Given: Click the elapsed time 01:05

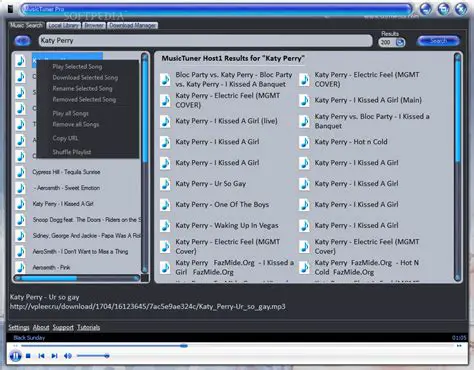Looking at the screenshot, I should [x=459, y=338].
